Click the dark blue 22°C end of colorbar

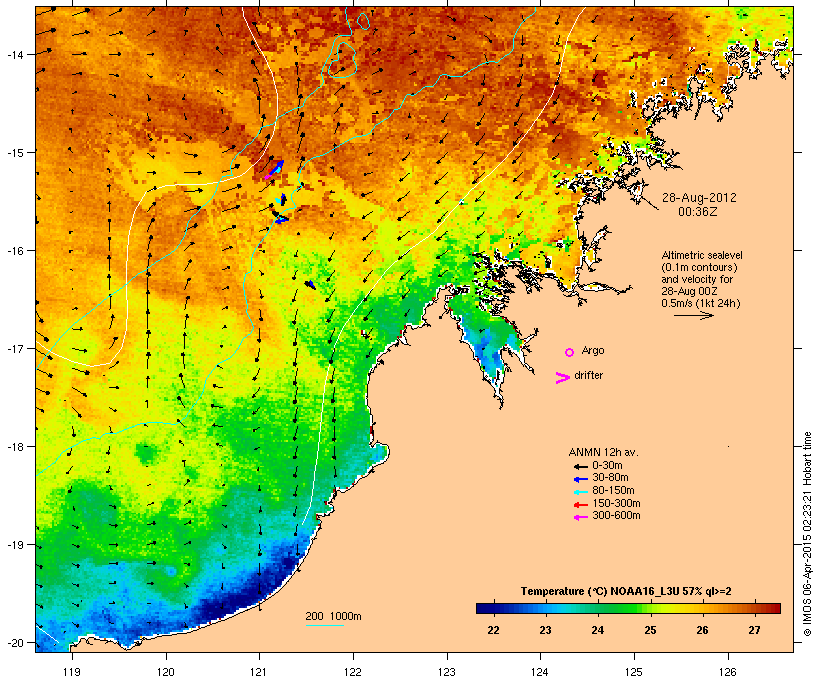pos(483,608)
